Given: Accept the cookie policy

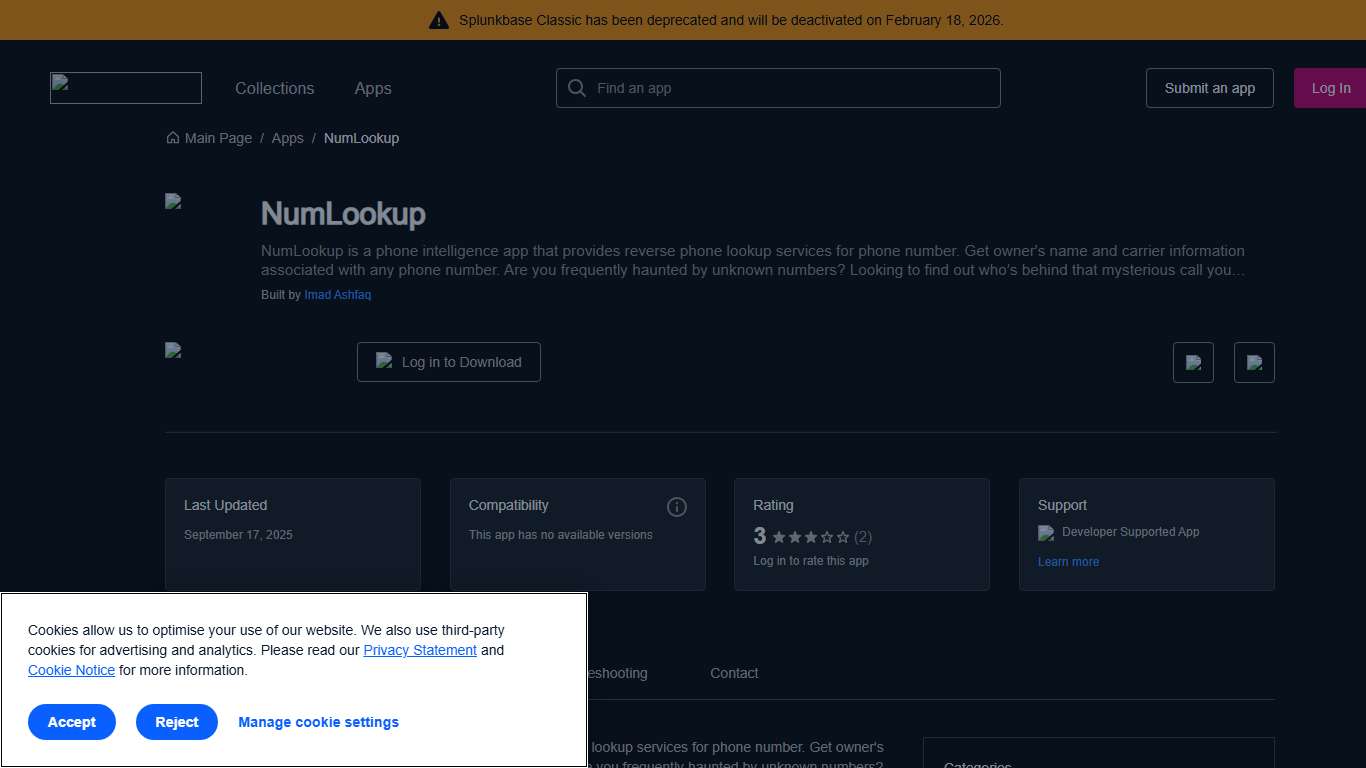Looking at the screenshot, I should click(71, 722).
